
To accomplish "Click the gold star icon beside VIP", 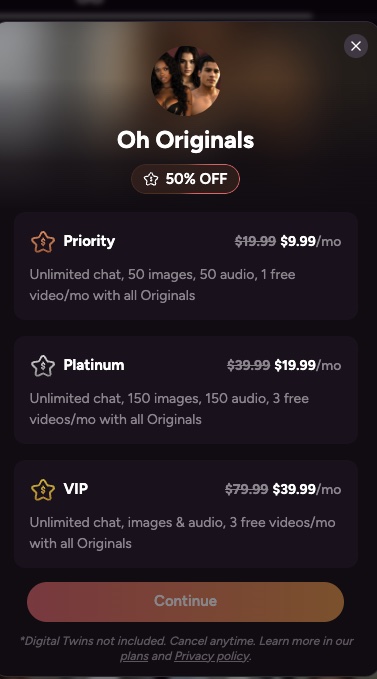I will tap(43, 490).
